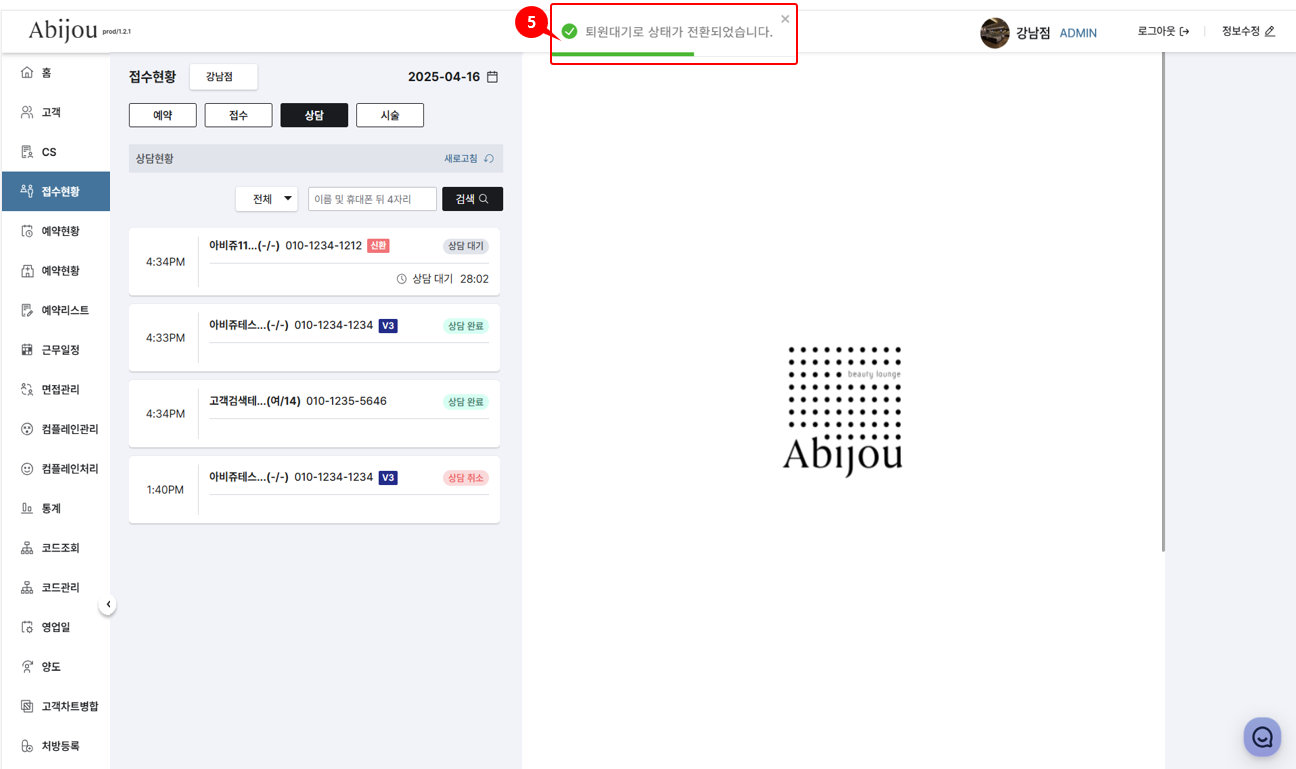Open the 강남점 branch selector

[224, 77]
